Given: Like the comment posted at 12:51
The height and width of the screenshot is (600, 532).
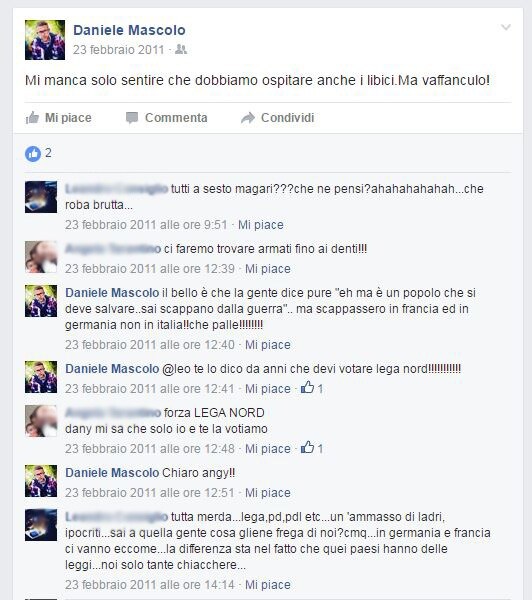Looking at the screenshot, I should coord(268,492).
